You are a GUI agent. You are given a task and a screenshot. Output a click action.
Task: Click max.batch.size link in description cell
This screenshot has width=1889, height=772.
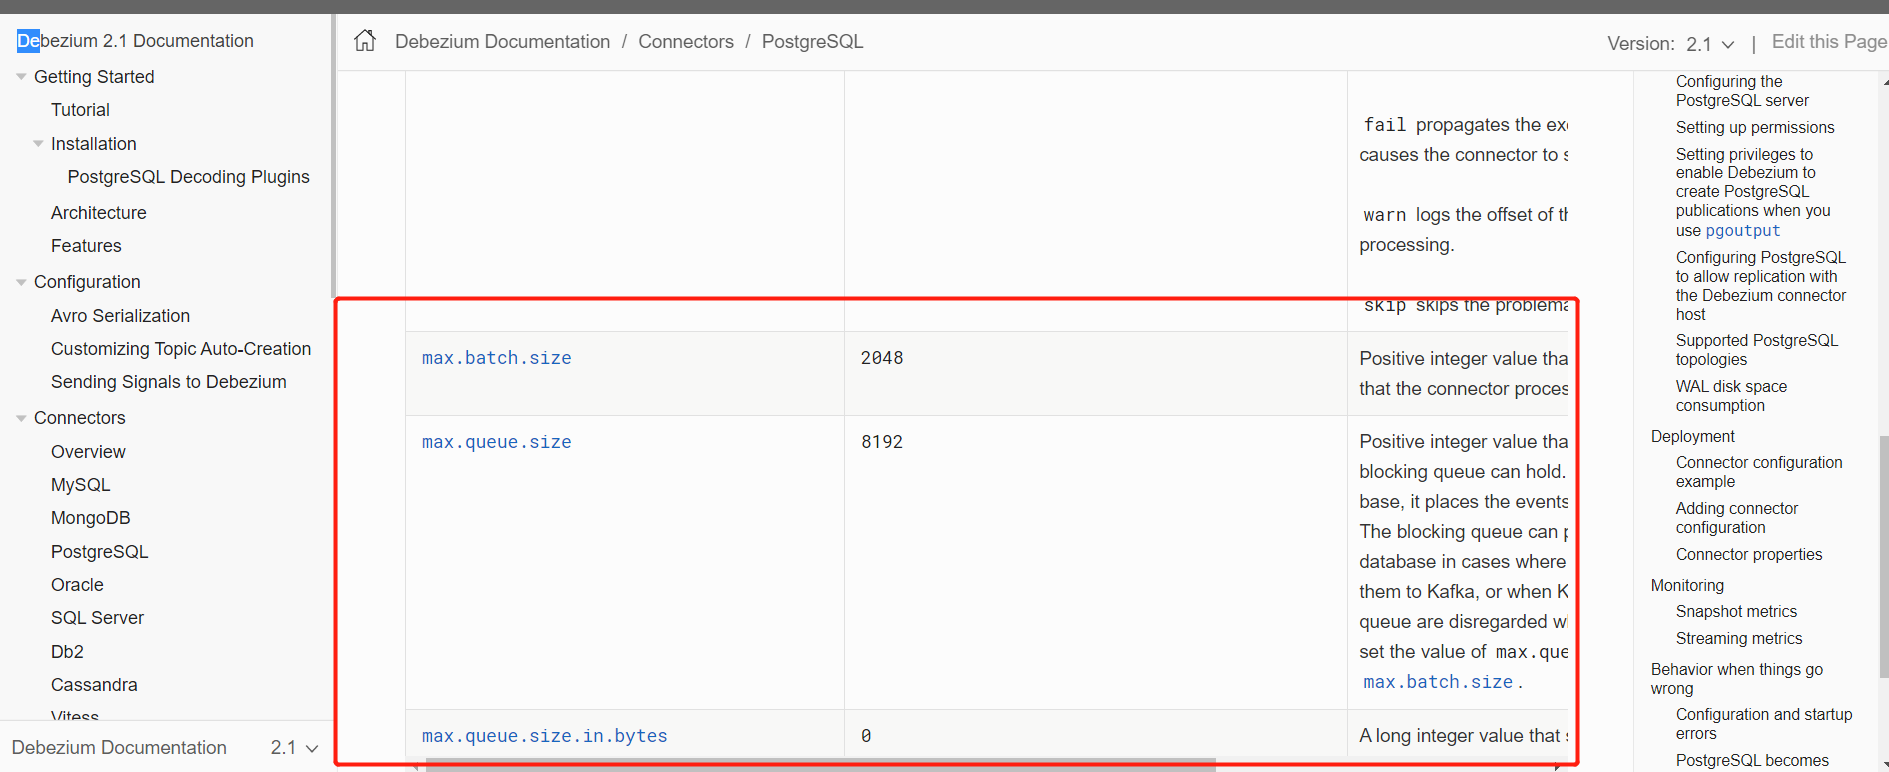click(1438, 682)
